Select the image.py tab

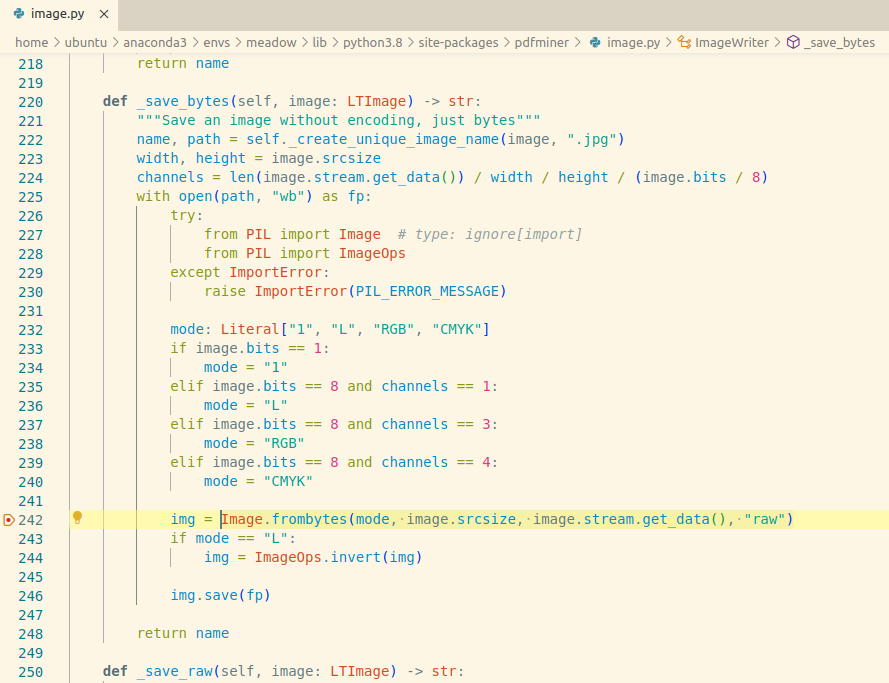pos(59,14)
